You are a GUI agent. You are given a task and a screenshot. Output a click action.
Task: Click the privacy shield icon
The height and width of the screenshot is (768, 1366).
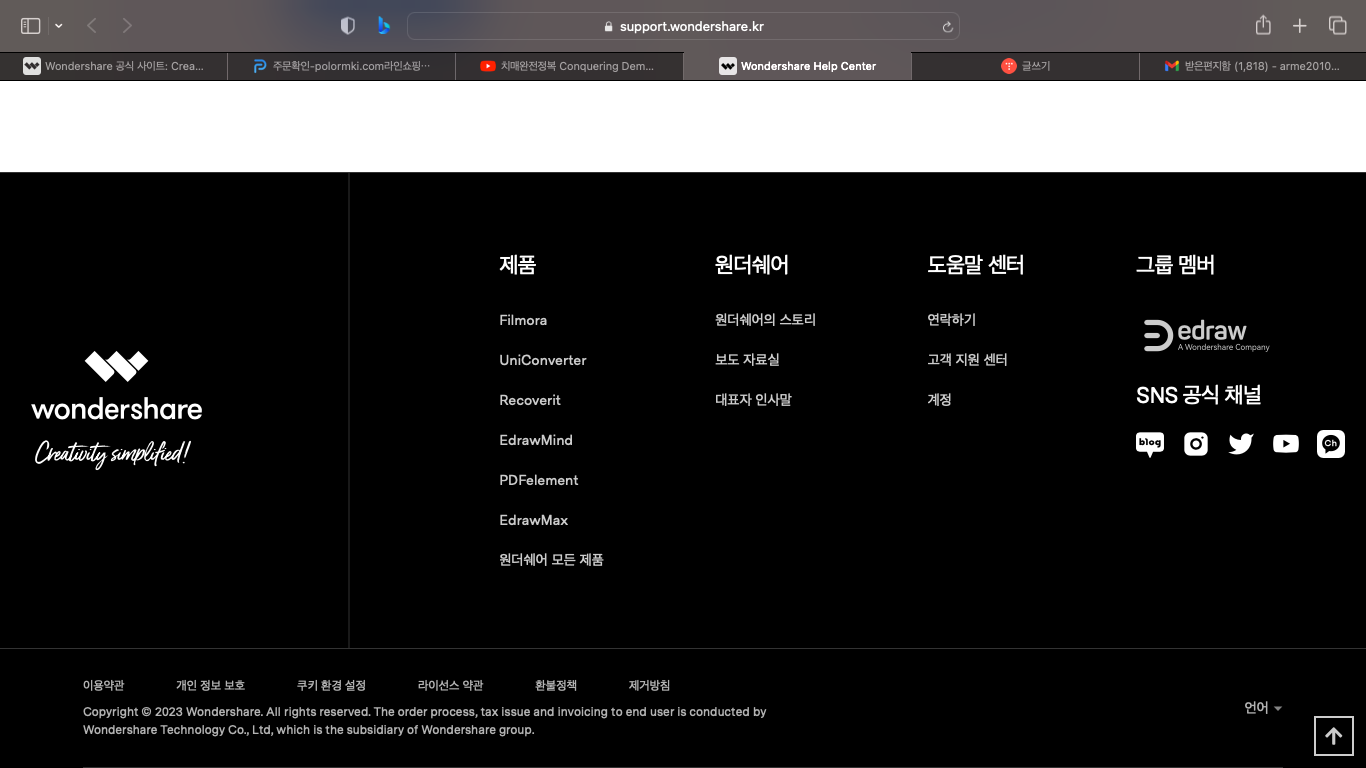coord(348,26)
